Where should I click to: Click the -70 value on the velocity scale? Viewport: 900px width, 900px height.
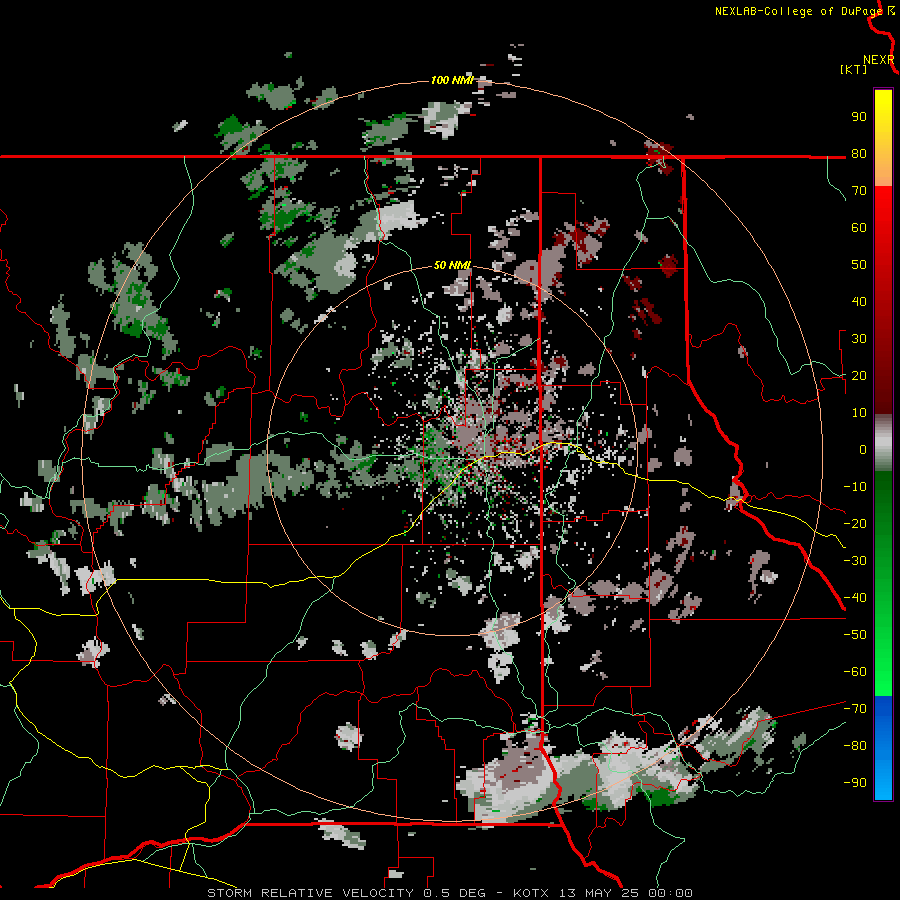(x=855, y=709)
